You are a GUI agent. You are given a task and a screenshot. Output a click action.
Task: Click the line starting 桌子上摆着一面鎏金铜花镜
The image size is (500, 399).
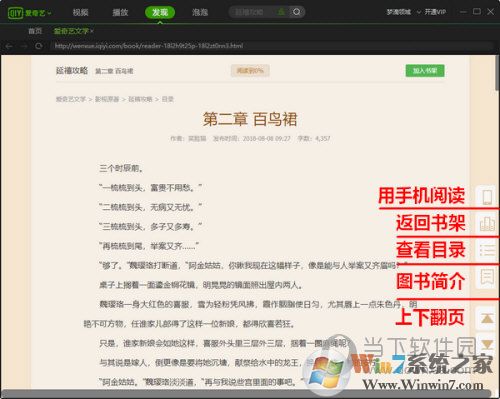tap(201, 285)
